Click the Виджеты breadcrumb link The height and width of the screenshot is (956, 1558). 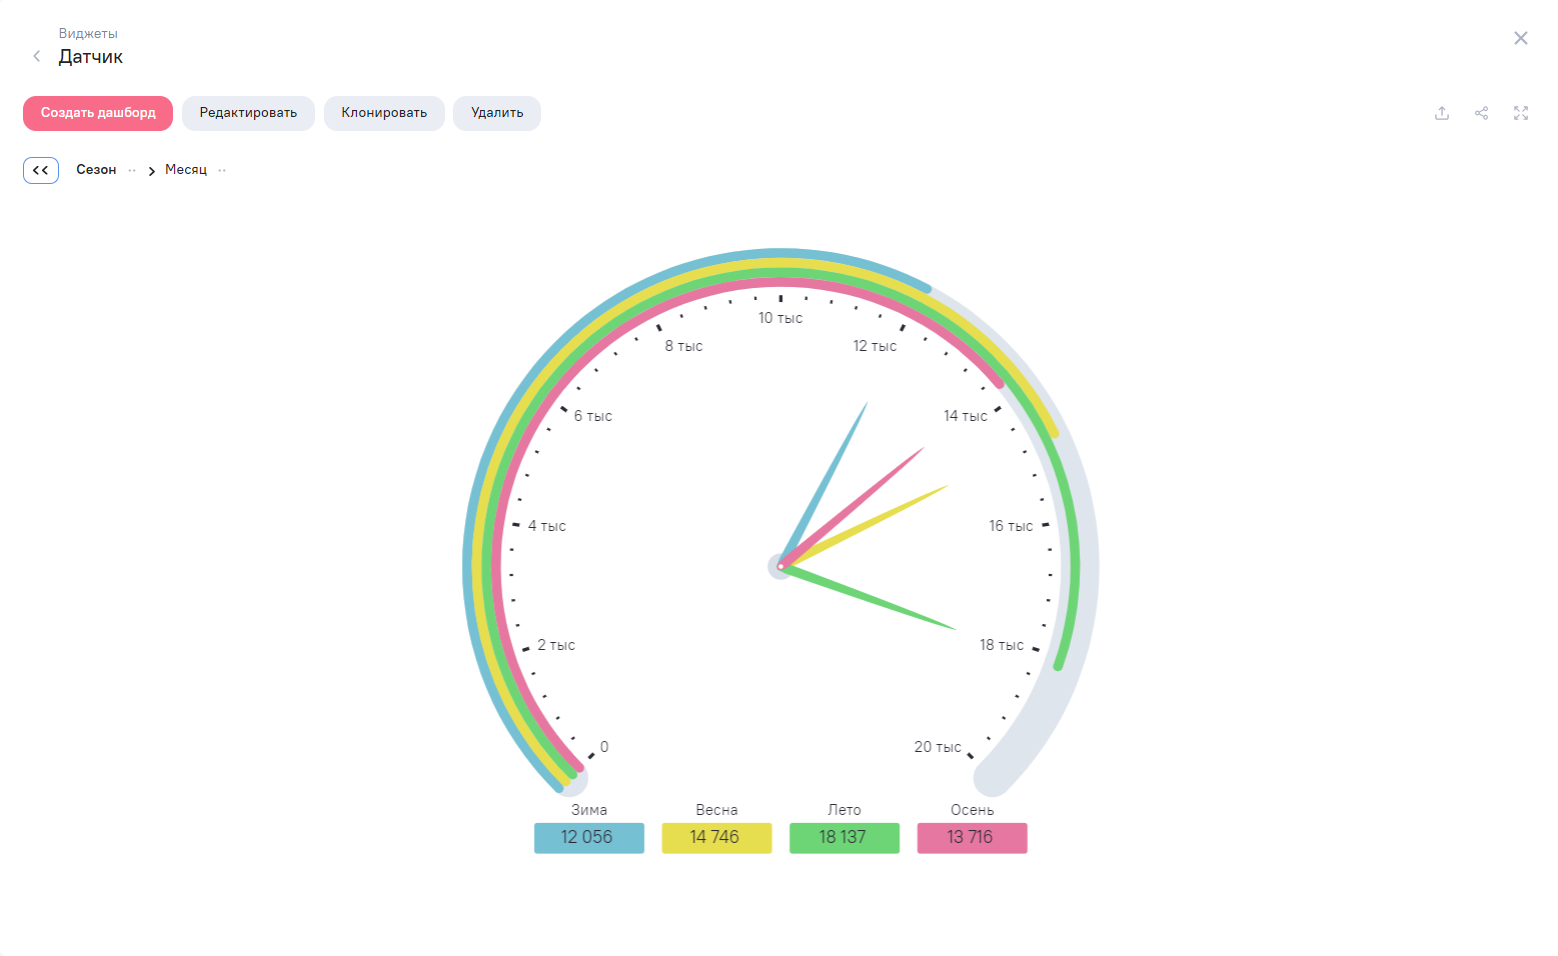coord(88,33)
